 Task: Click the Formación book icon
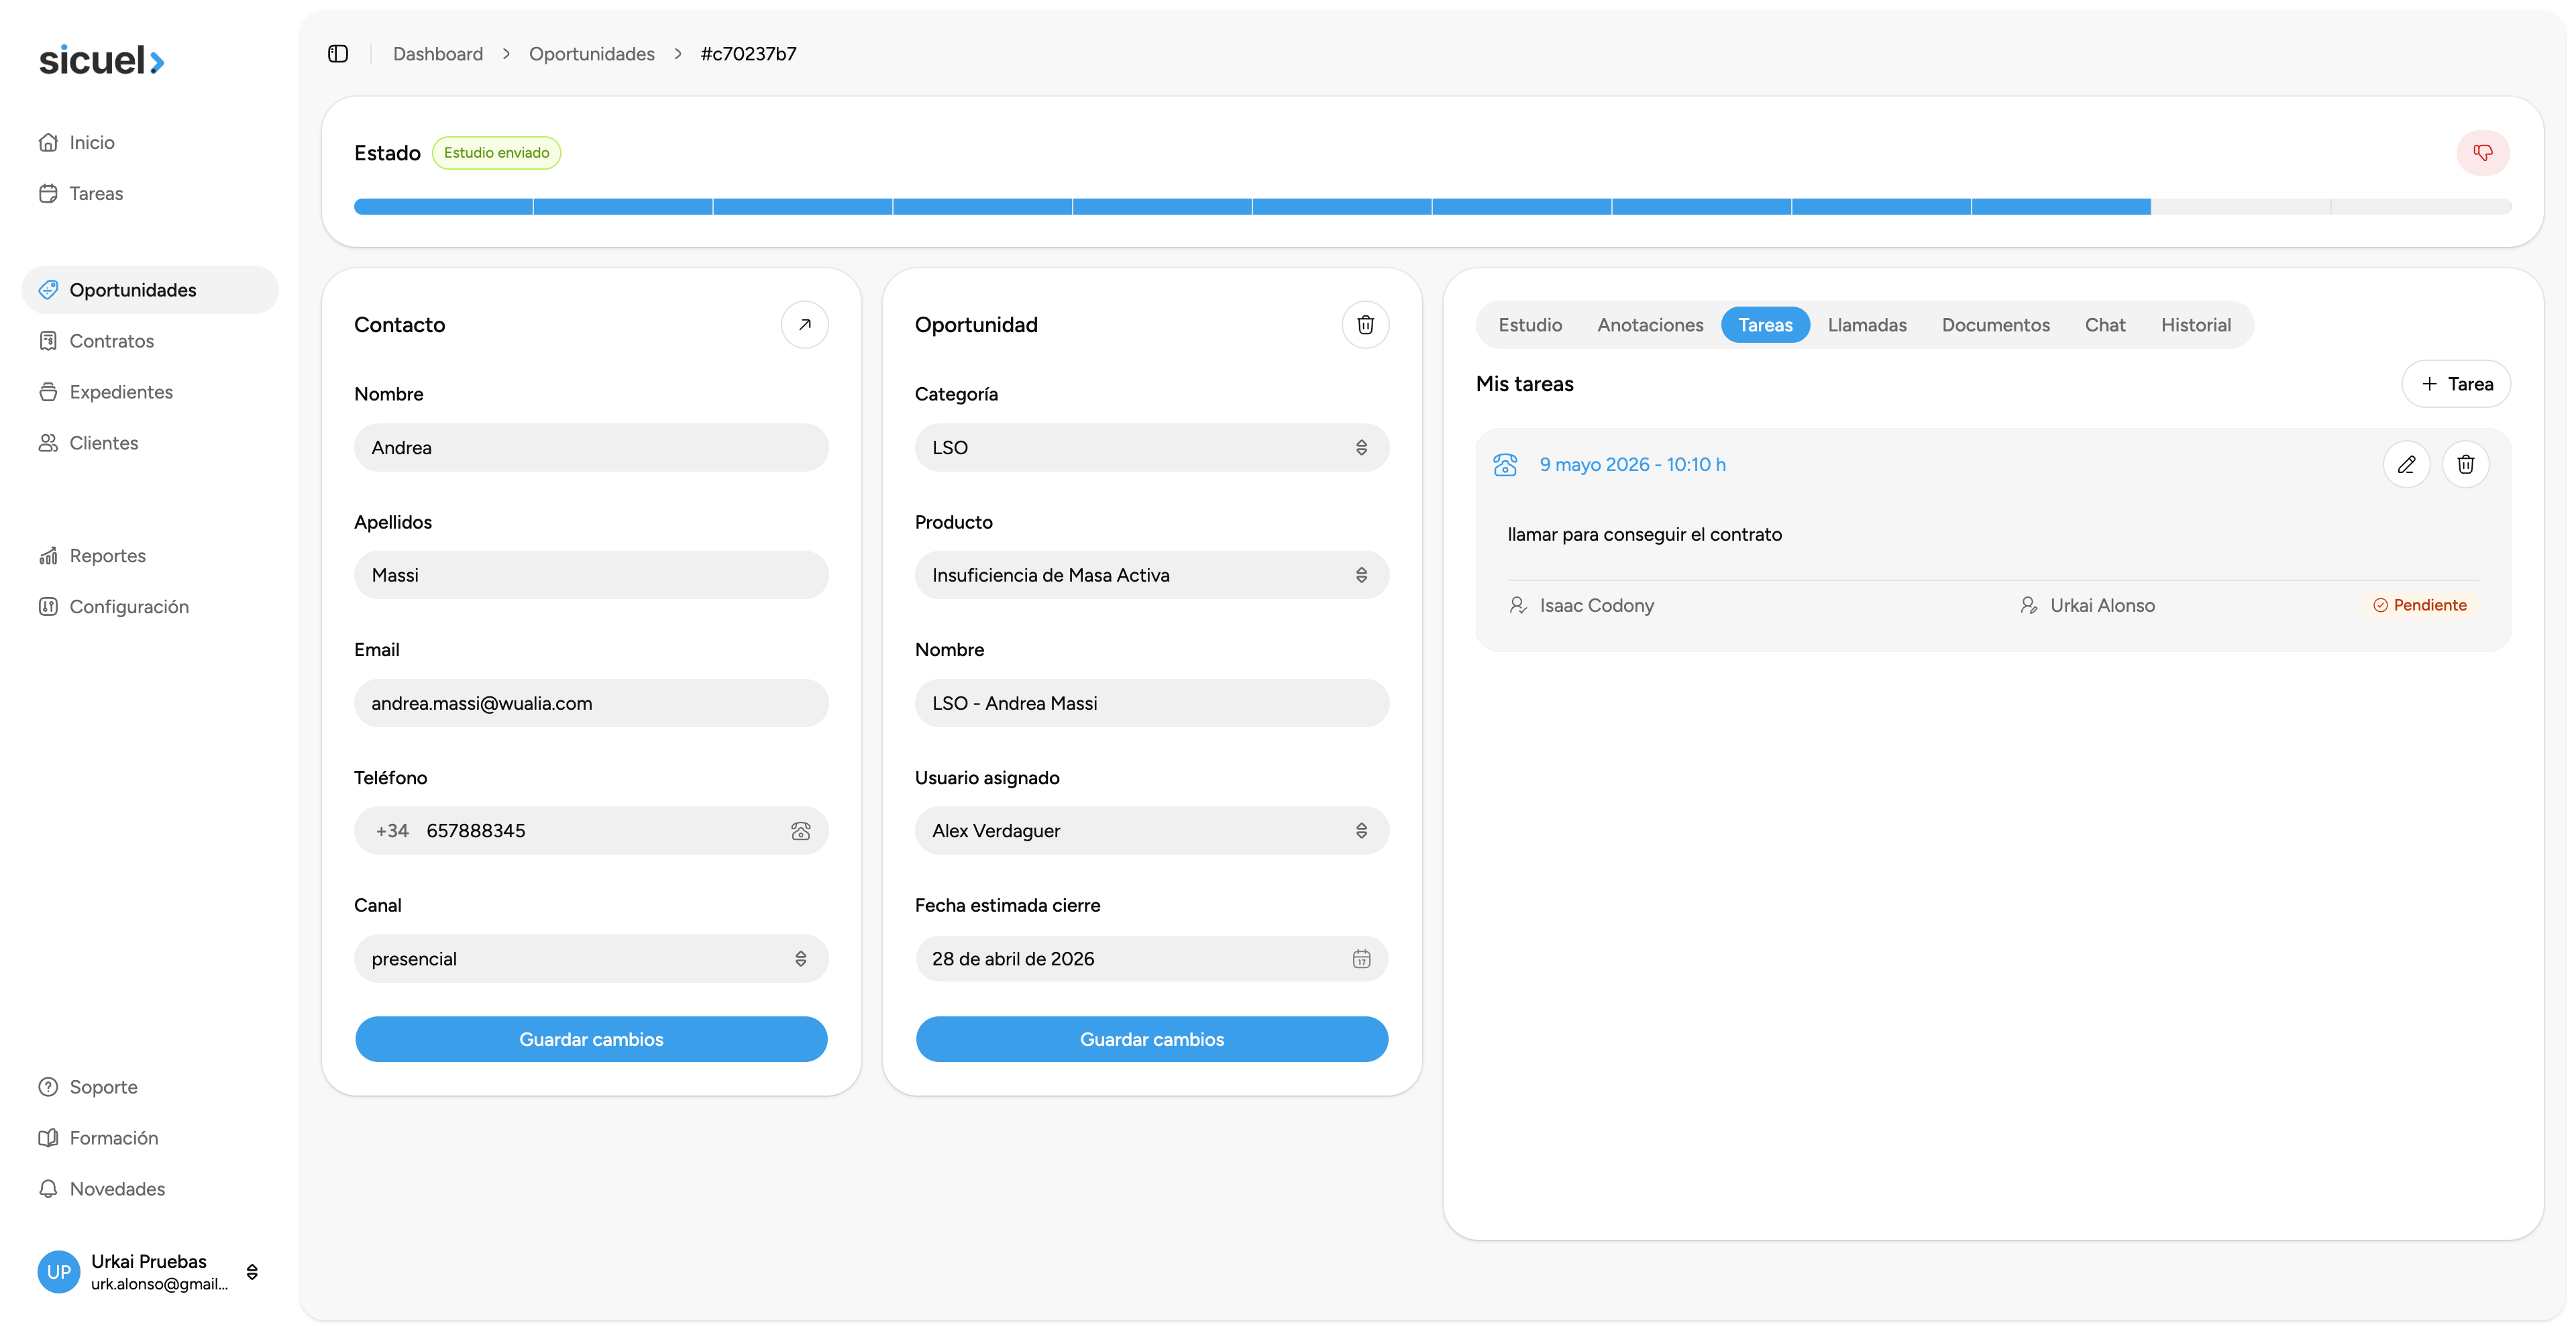(x=48, y=1138)
